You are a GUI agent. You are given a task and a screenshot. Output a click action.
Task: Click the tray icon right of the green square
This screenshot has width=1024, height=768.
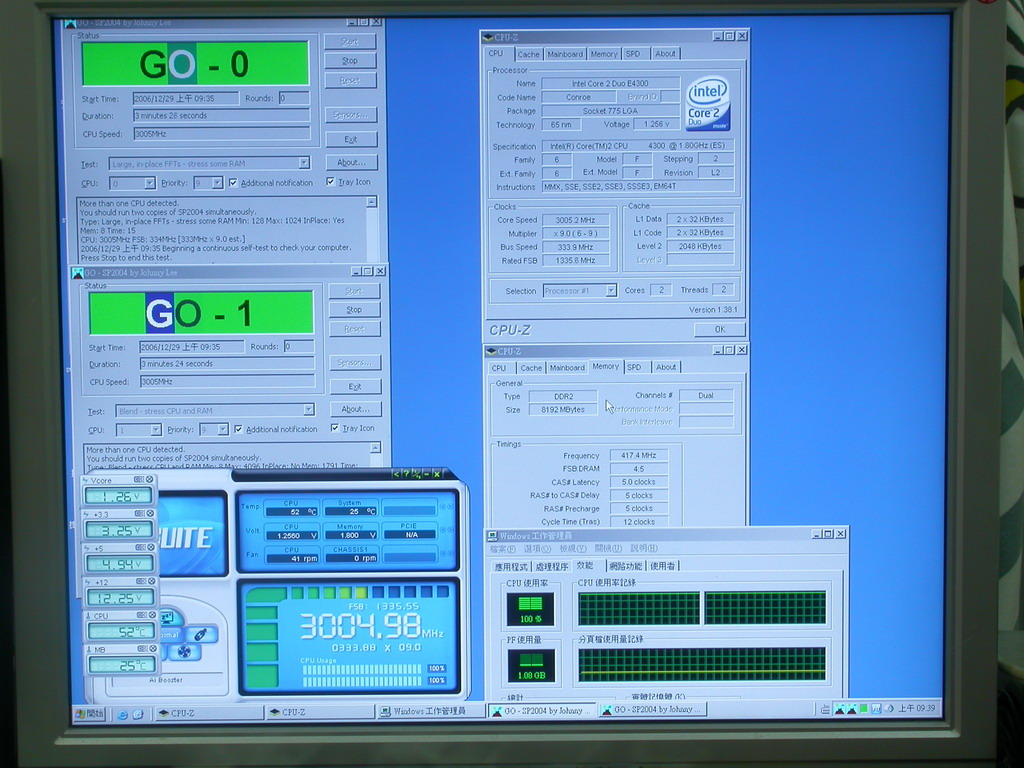[x=876, y=709]
